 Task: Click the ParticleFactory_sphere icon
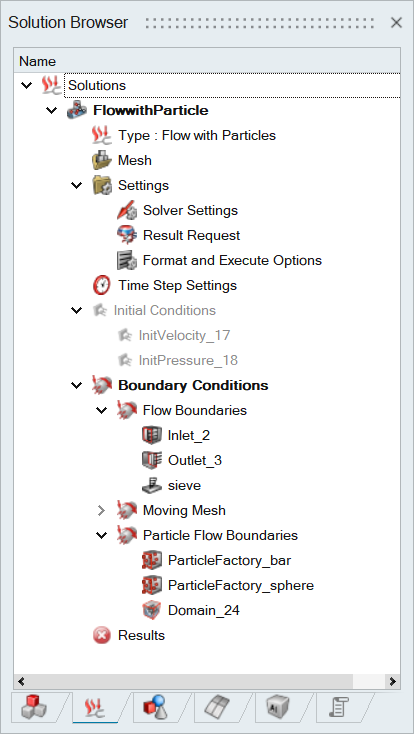[152, 586]
